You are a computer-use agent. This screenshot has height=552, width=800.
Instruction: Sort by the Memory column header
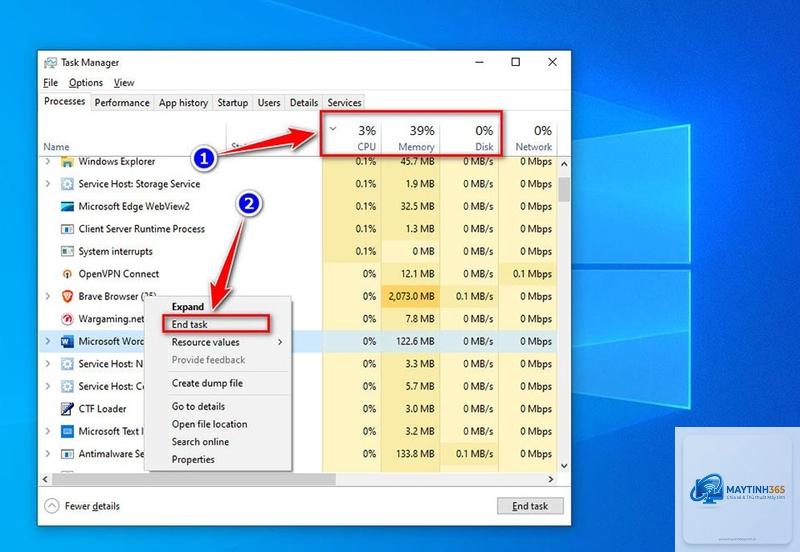[410, 138]
